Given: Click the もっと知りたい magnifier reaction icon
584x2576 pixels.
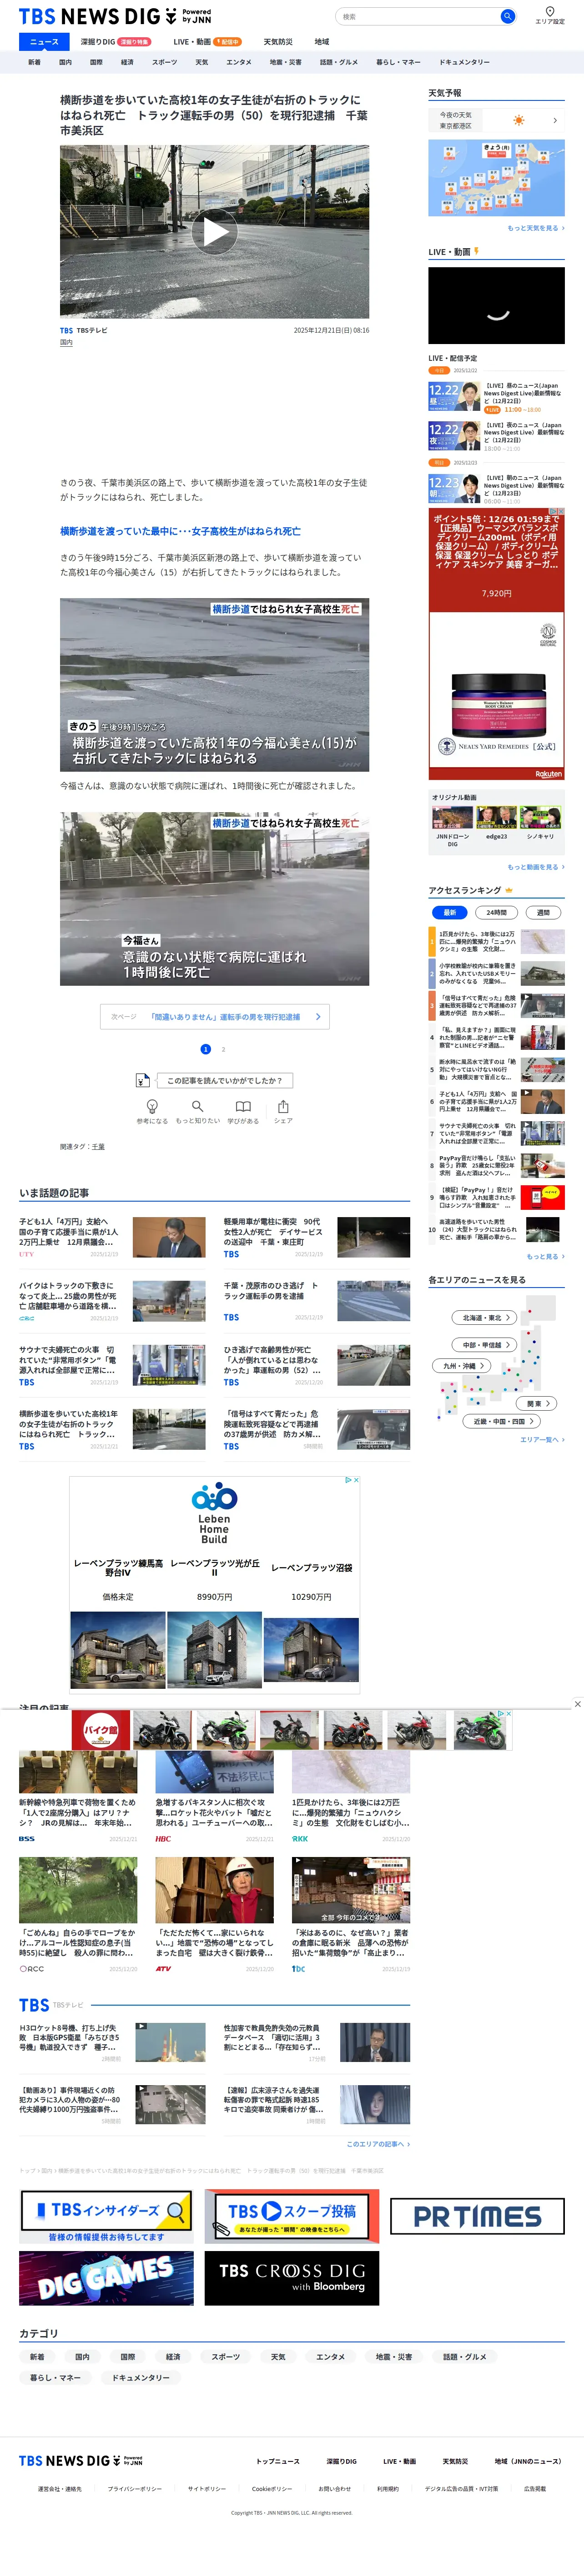Looking at the screenshot, I should pyautogui.click(x=198, y=1106).
